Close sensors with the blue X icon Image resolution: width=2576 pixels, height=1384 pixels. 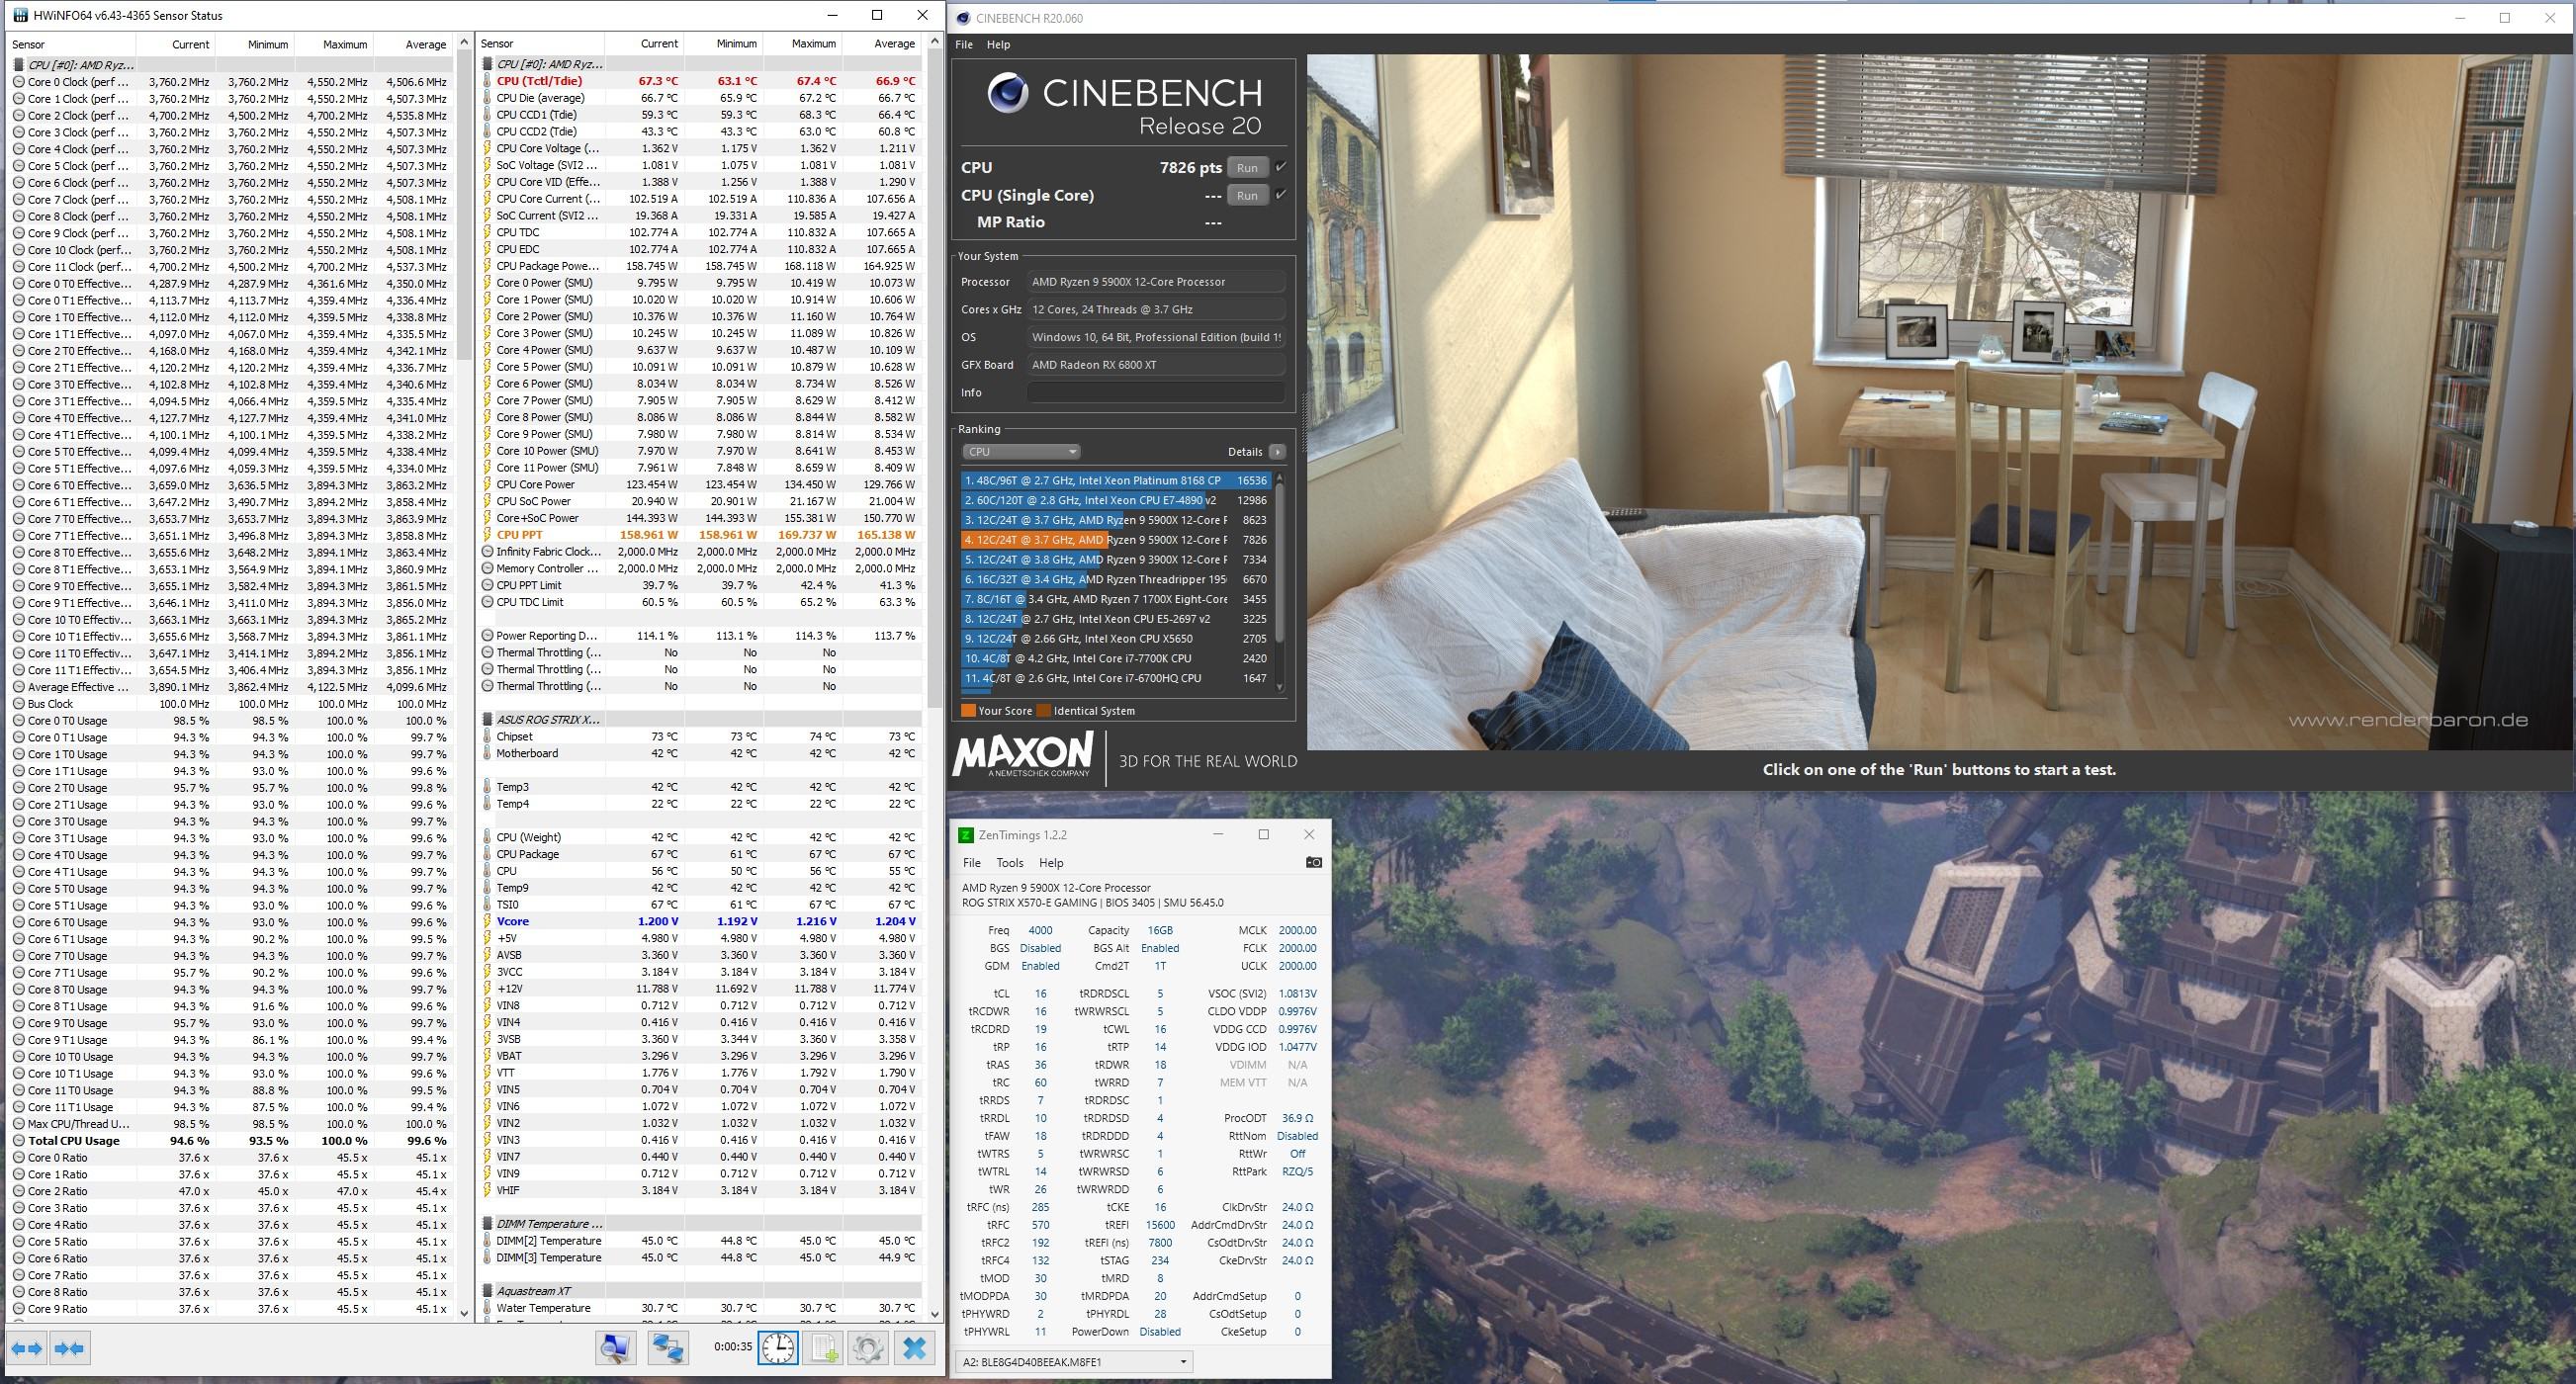pyautogui.click(x=914, y=1348)
